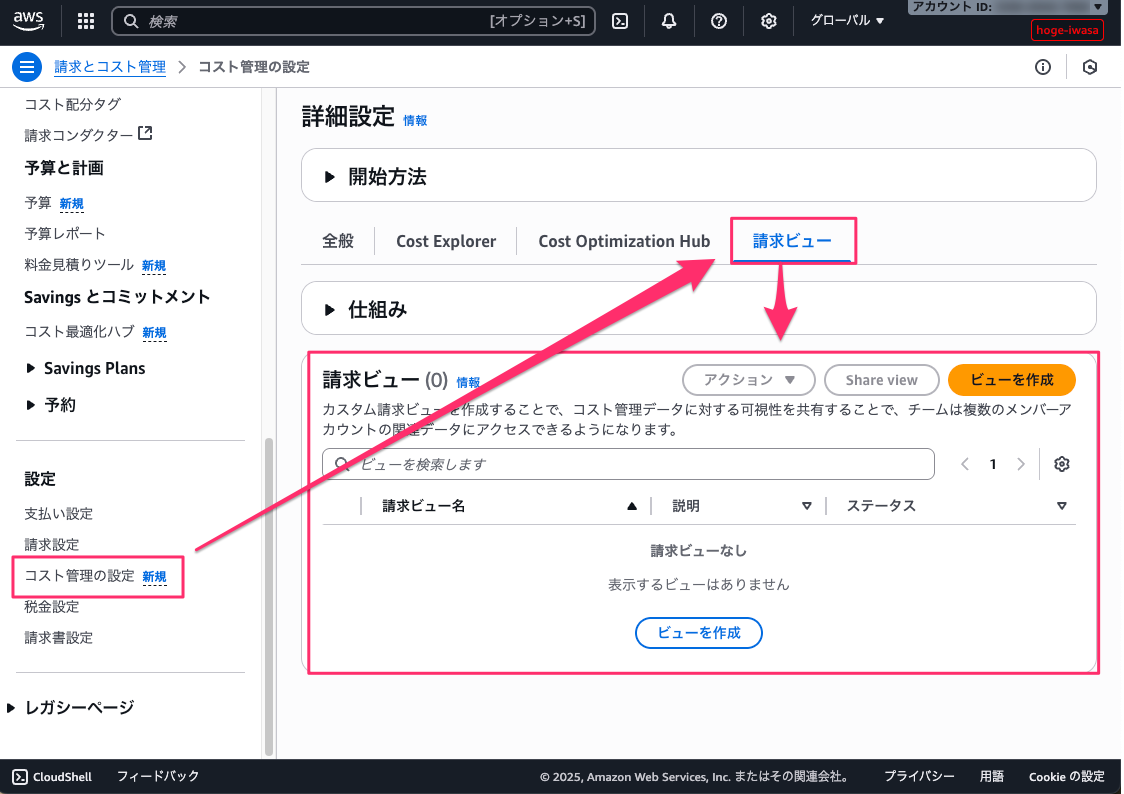Open 請求コンダクター in the sidebar
Viewport: 1124px width, 794px height.
click(78, 135)
